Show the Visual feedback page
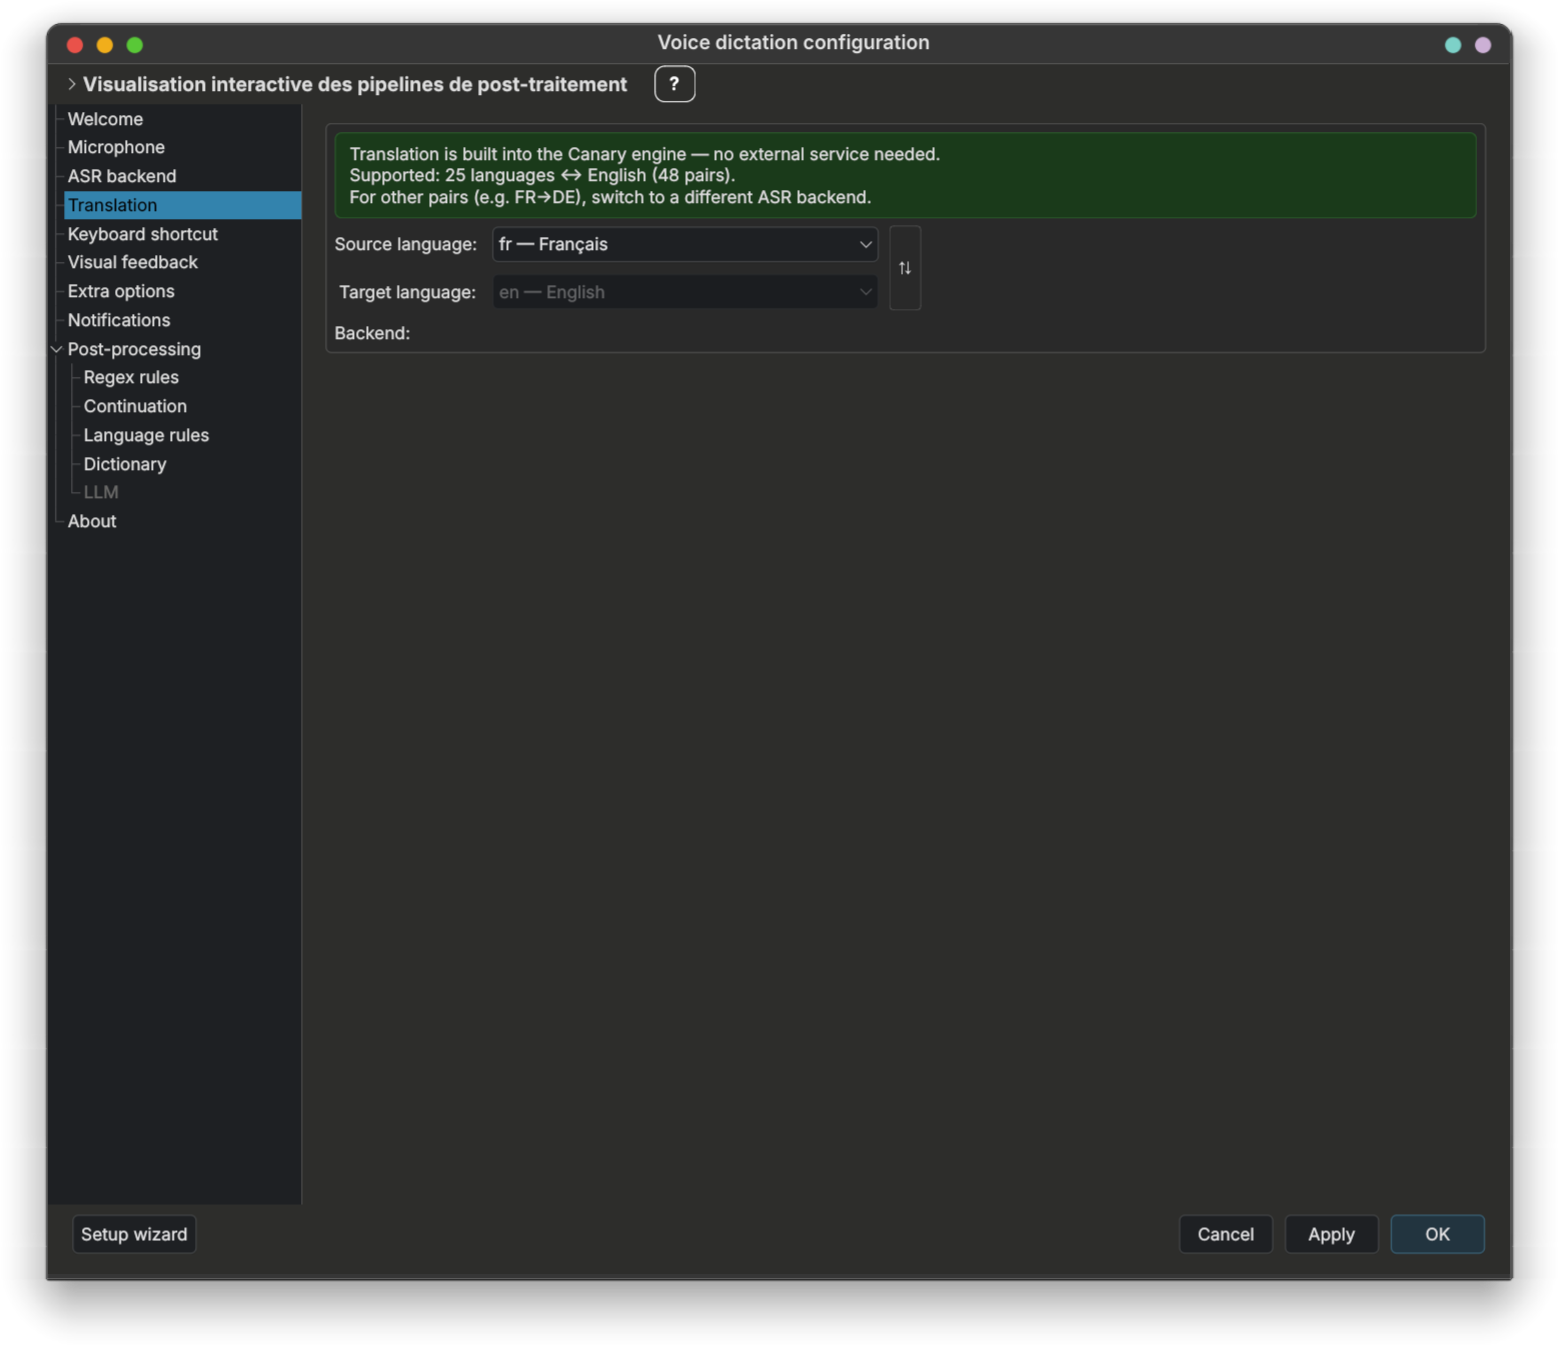This screenshot has width=1558, height=1346. click(133, 262)
